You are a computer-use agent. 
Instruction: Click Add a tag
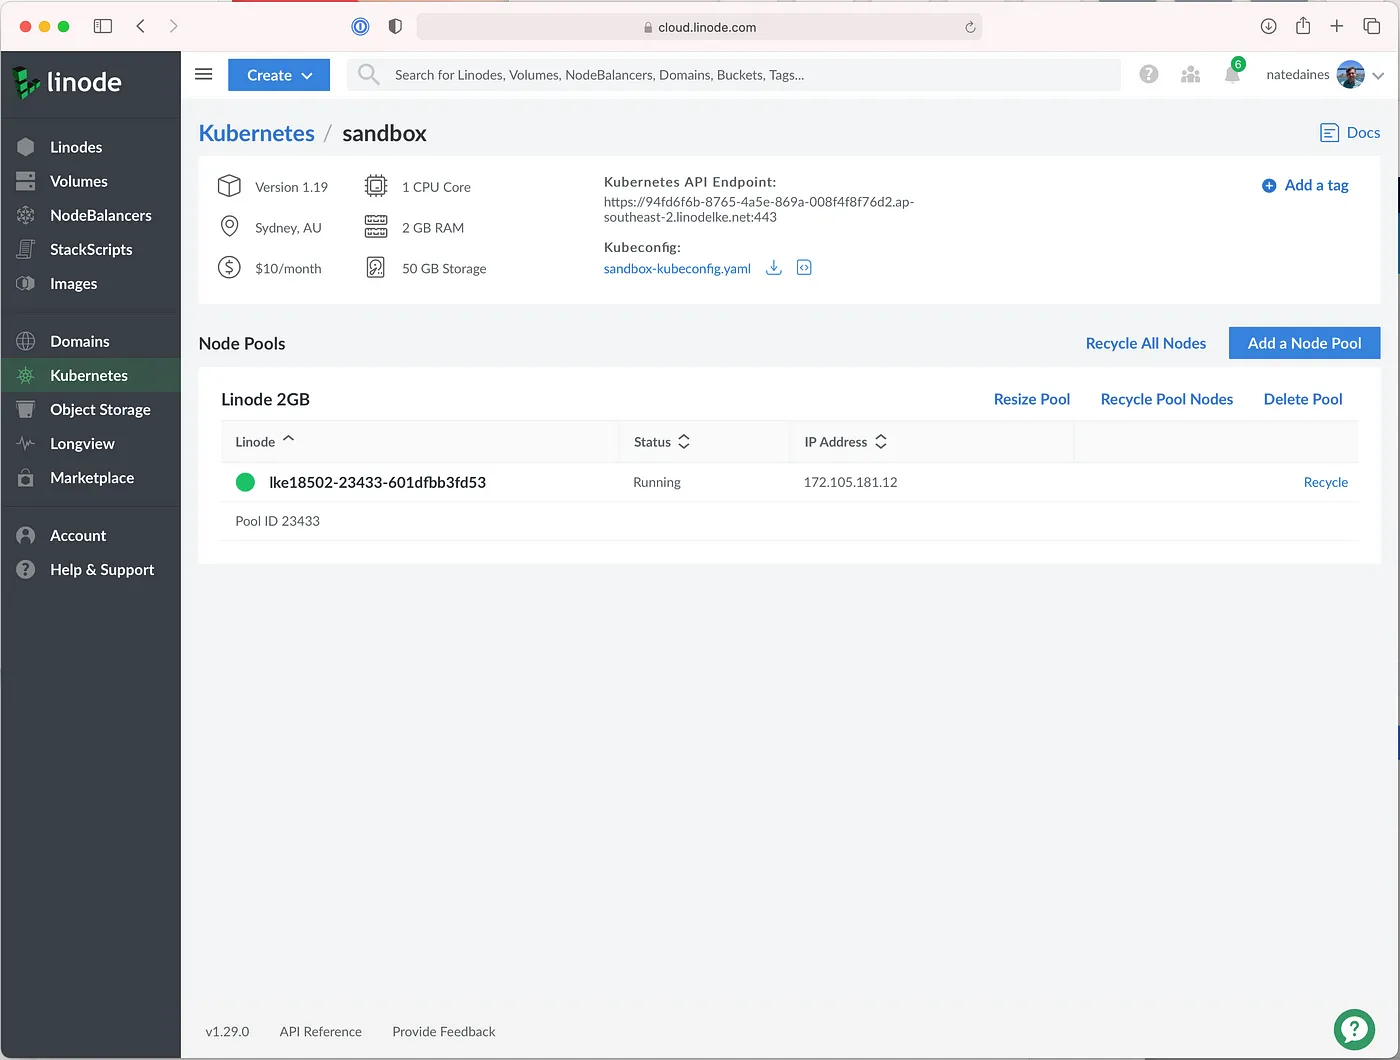pyautogui.click(x=1305, y=185)
